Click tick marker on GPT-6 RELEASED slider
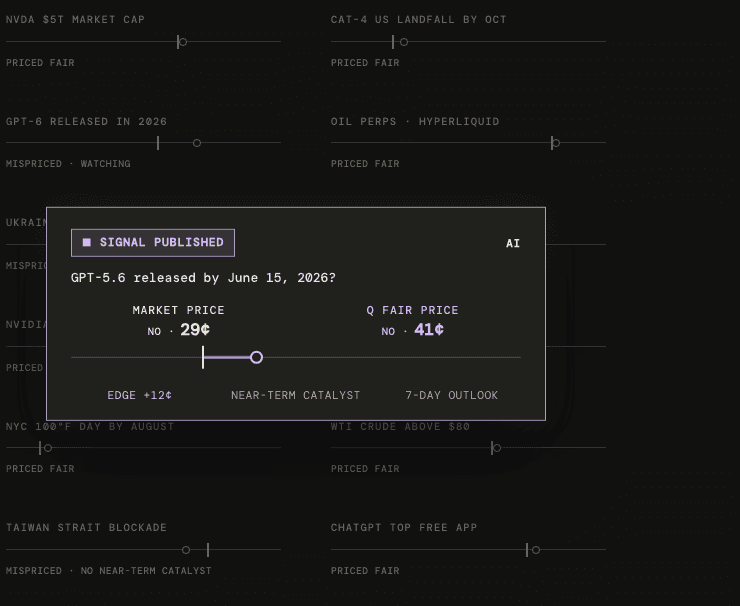Screen dimensions: 740x606 [x=158, y=143]
